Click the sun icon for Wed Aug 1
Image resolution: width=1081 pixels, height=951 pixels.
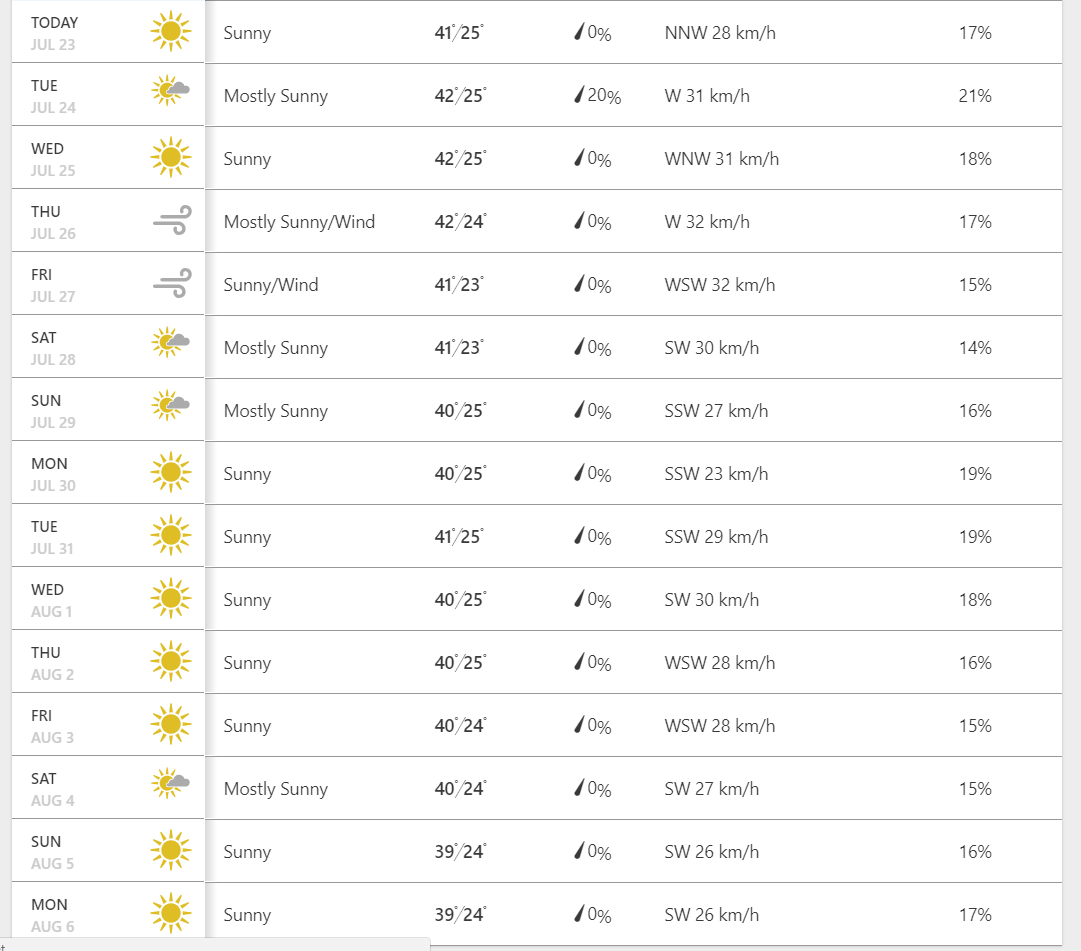pyautogui.click(x=170, y=599)
